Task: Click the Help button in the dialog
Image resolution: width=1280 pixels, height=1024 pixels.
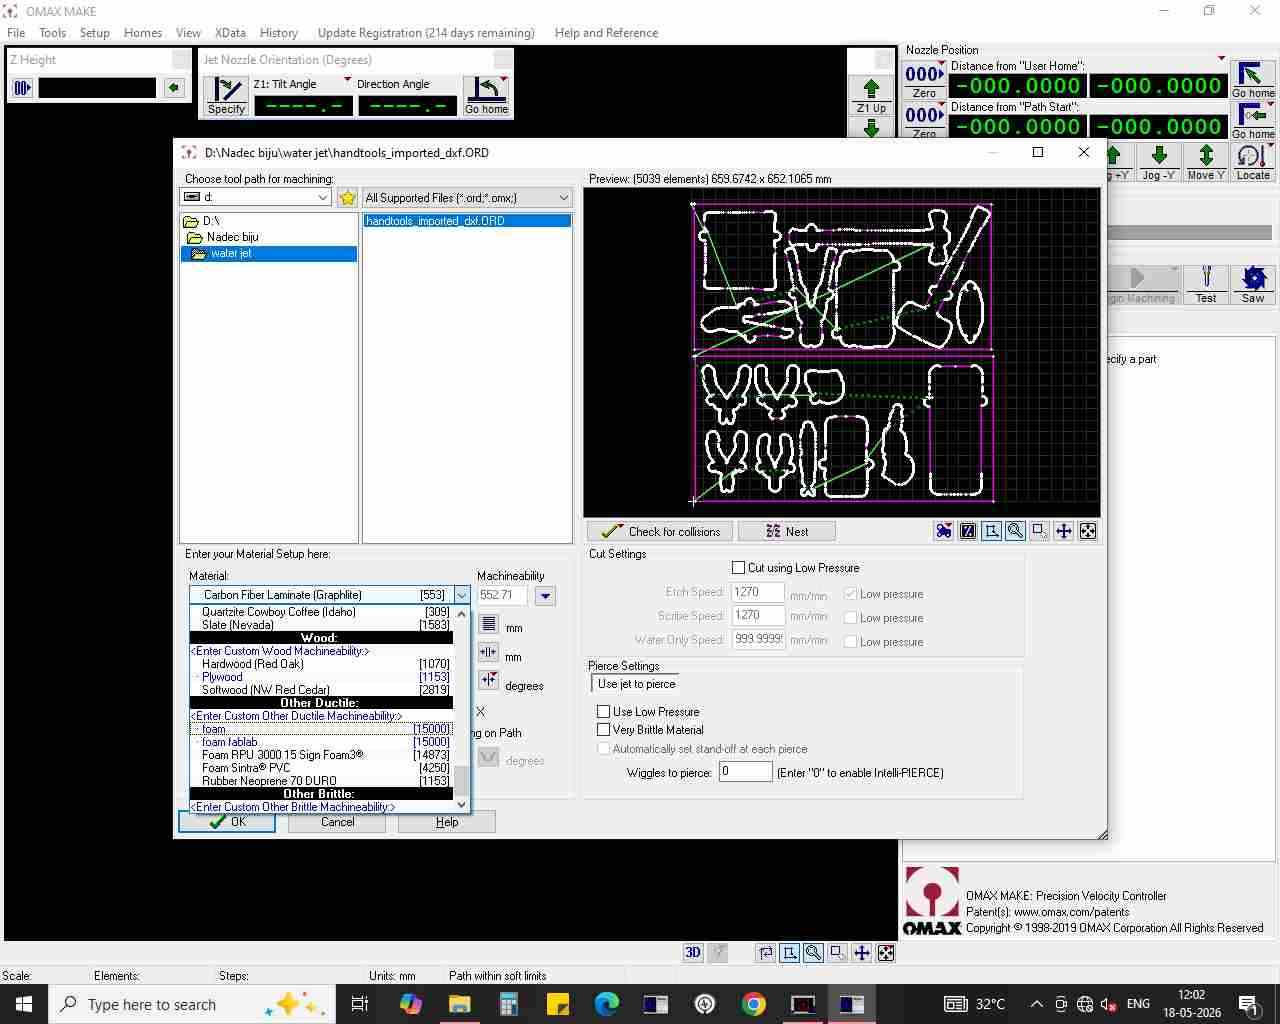Action: 447,822
